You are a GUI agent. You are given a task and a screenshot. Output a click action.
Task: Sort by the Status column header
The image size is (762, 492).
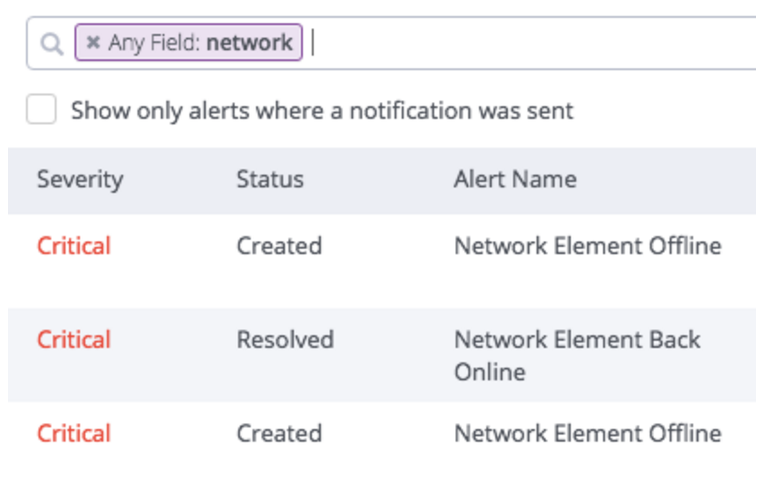point(270,179)
